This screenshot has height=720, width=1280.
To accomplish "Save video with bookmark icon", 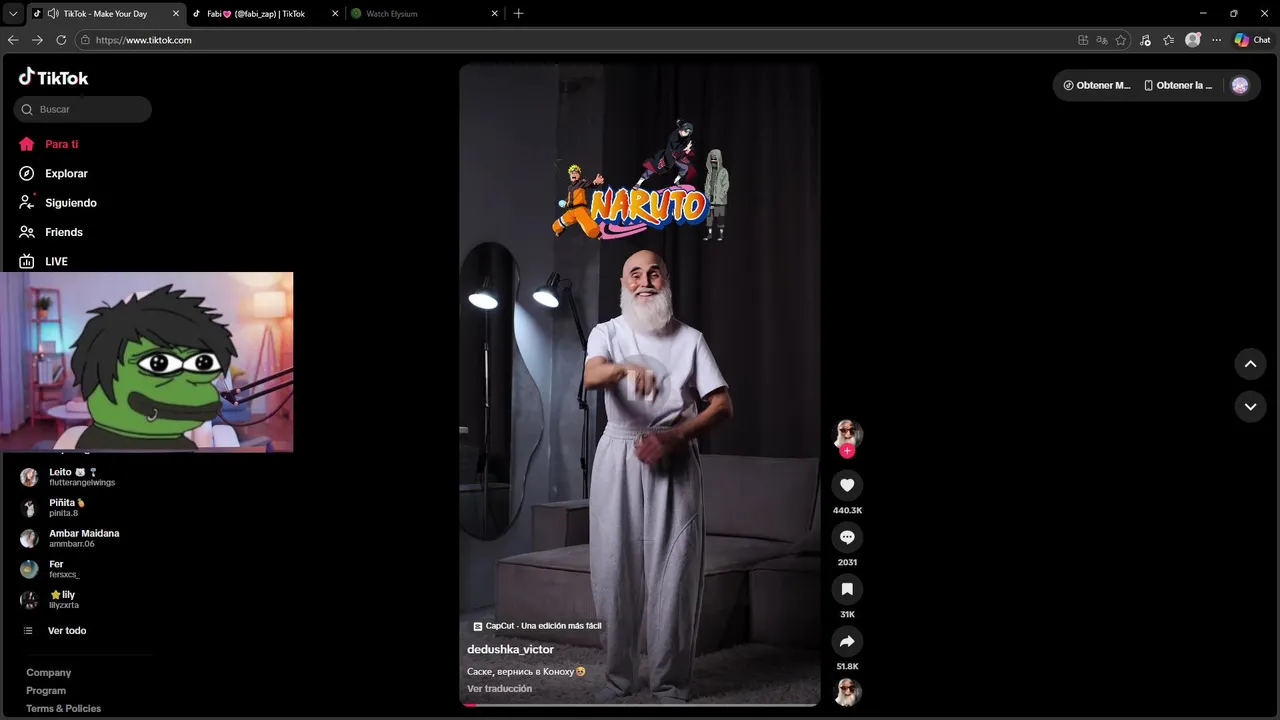I will [x=847, y=589].
